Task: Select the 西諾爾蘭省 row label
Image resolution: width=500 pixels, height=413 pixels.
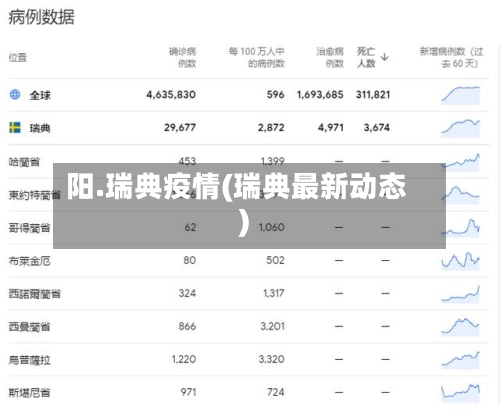Action: (35, 294)
